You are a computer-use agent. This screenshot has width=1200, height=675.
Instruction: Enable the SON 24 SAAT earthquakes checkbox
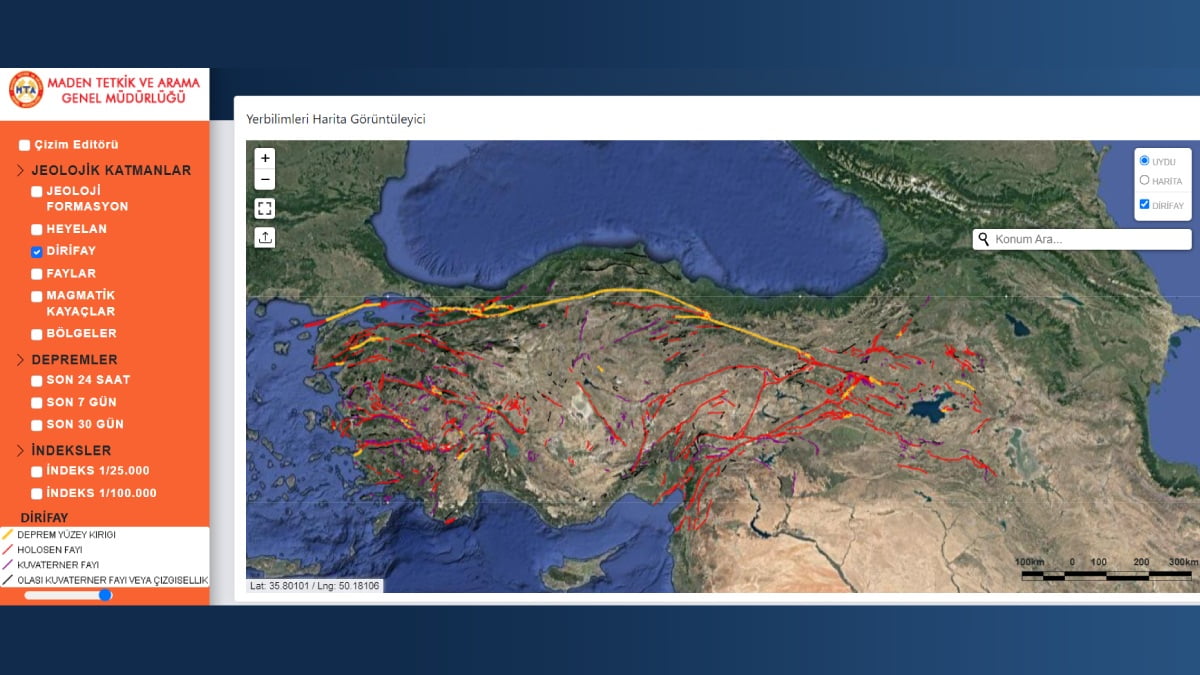pyautogui.click(x=37, y=381)
